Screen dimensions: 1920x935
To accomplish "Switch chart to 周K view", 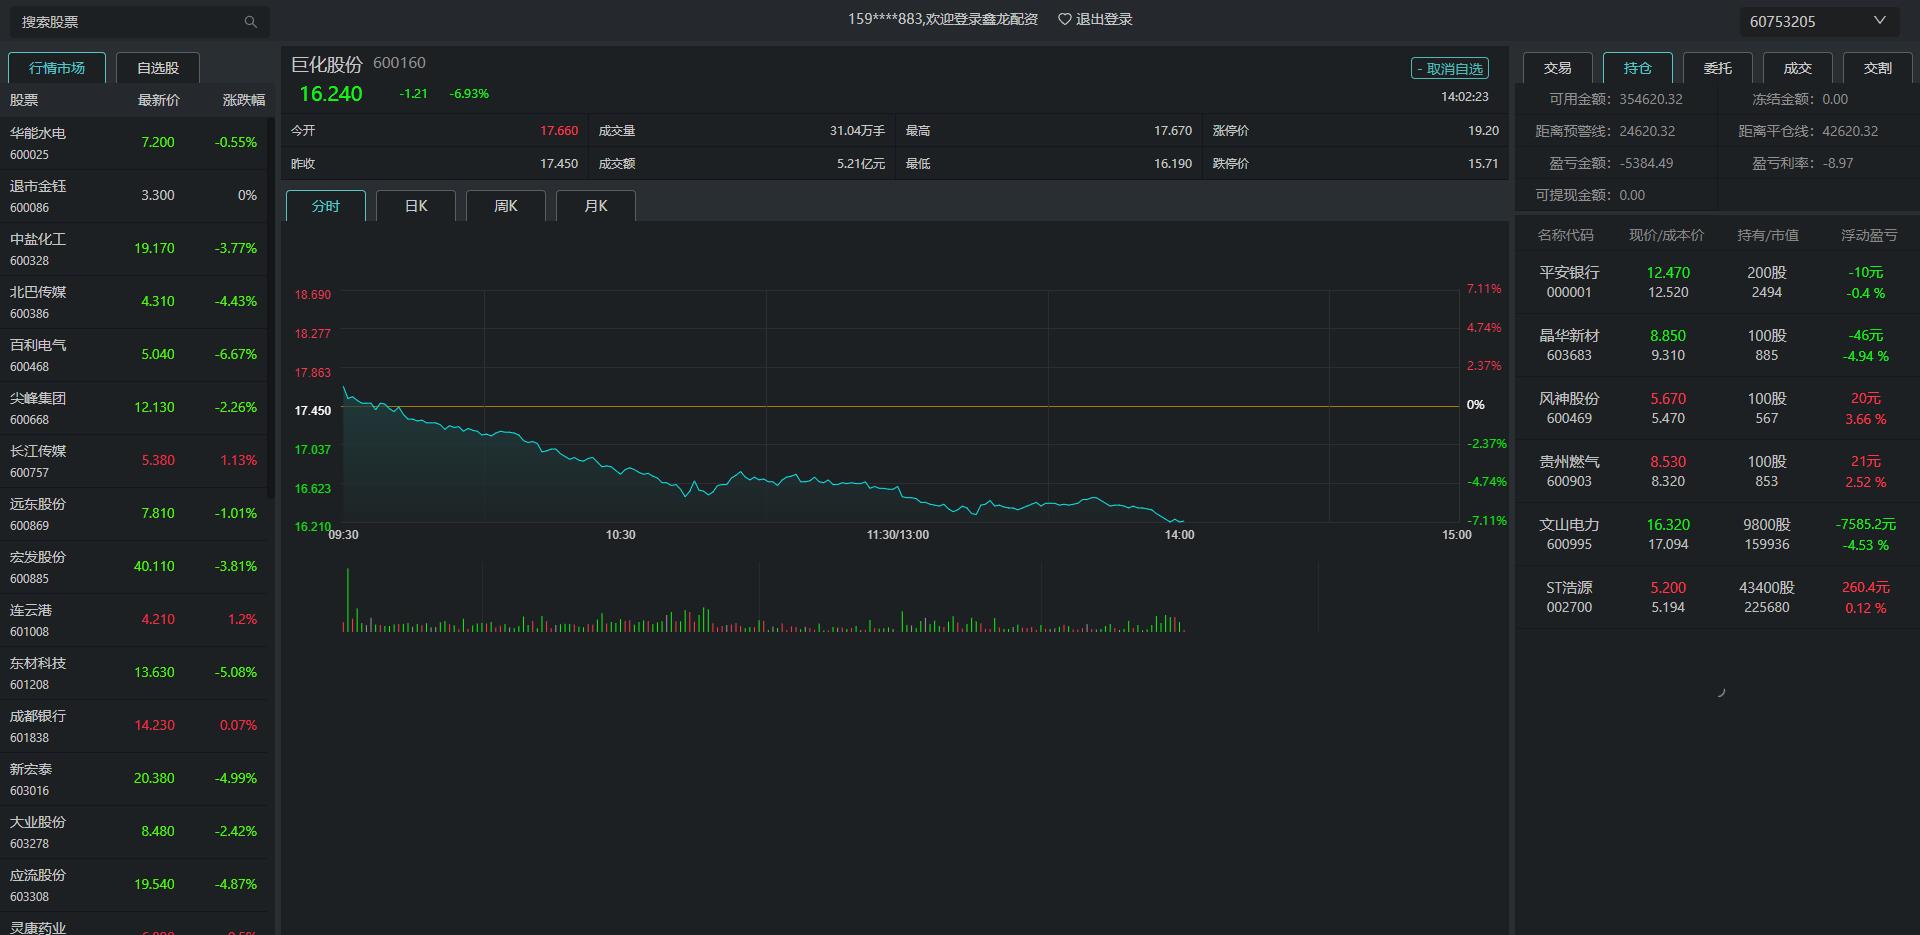I will 506,206.
